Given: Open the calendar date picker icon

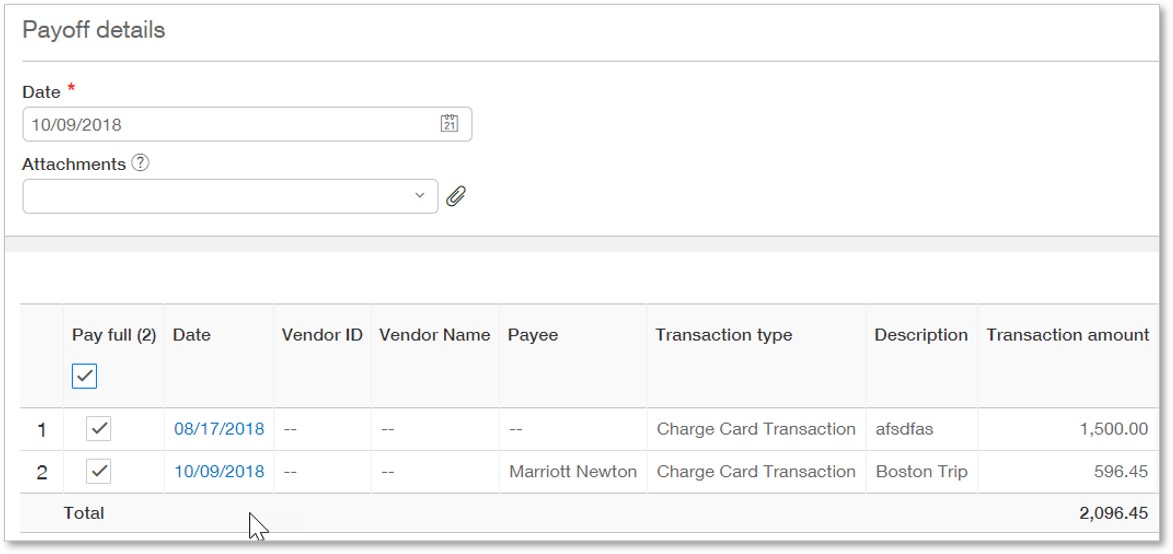Looking at the screenshot, I should tap(449, 124).
